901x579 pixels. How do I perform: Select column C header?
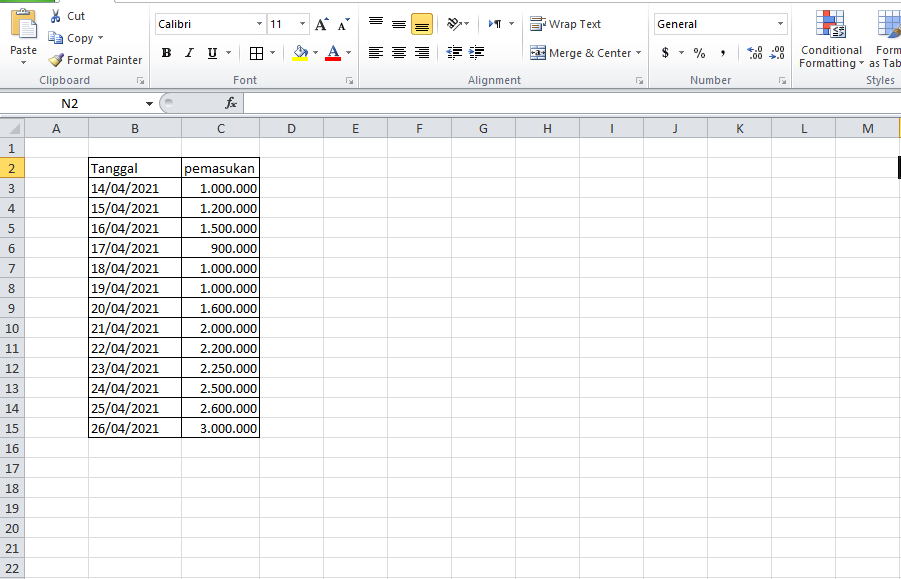pos(221,129)
